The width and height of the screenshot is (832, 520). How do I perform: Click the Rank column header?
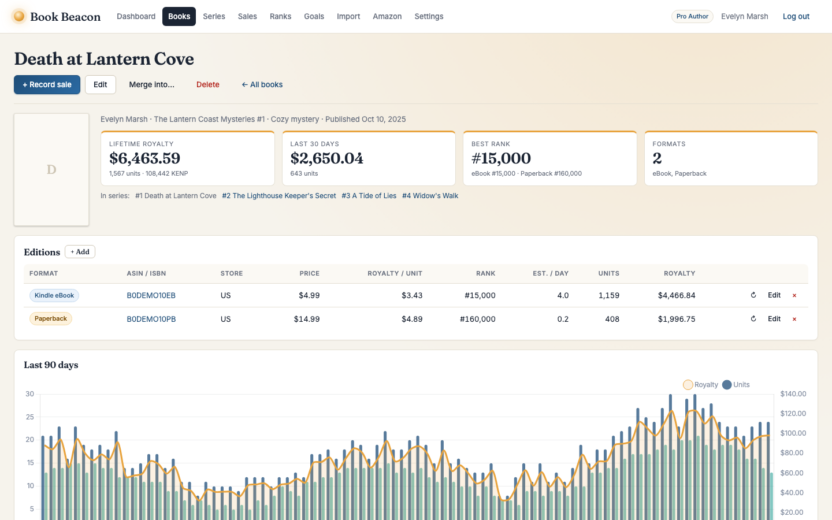[x=485, y=274]
